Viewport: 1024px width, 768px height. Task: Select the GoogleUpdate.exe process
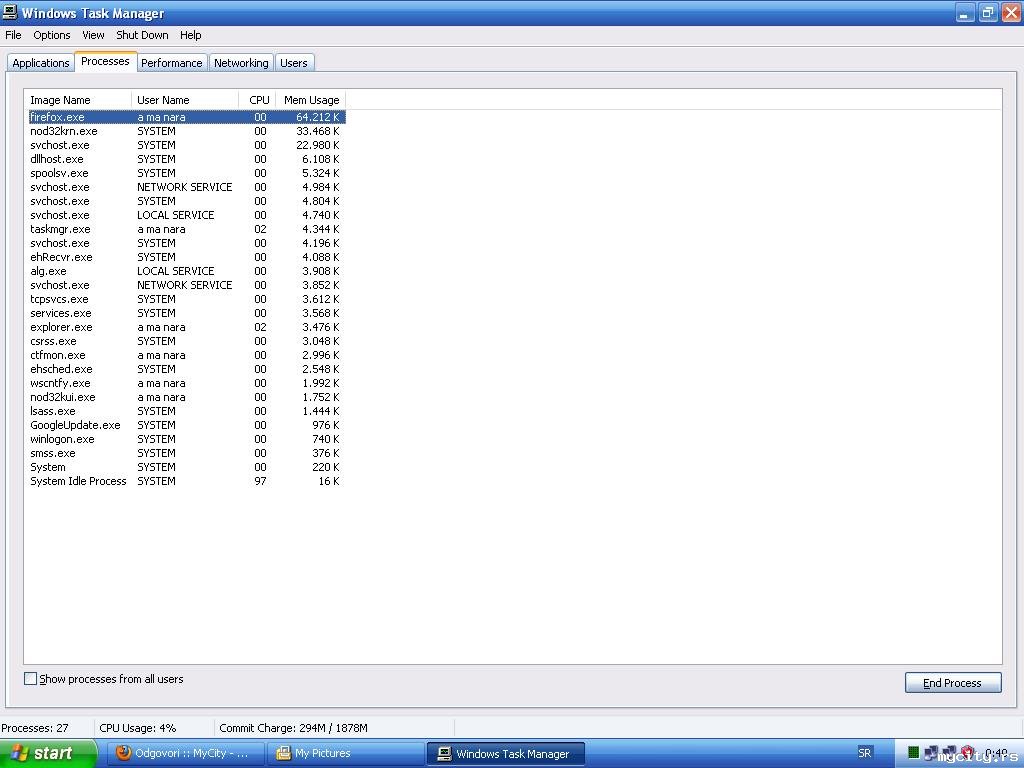point(186,425)
